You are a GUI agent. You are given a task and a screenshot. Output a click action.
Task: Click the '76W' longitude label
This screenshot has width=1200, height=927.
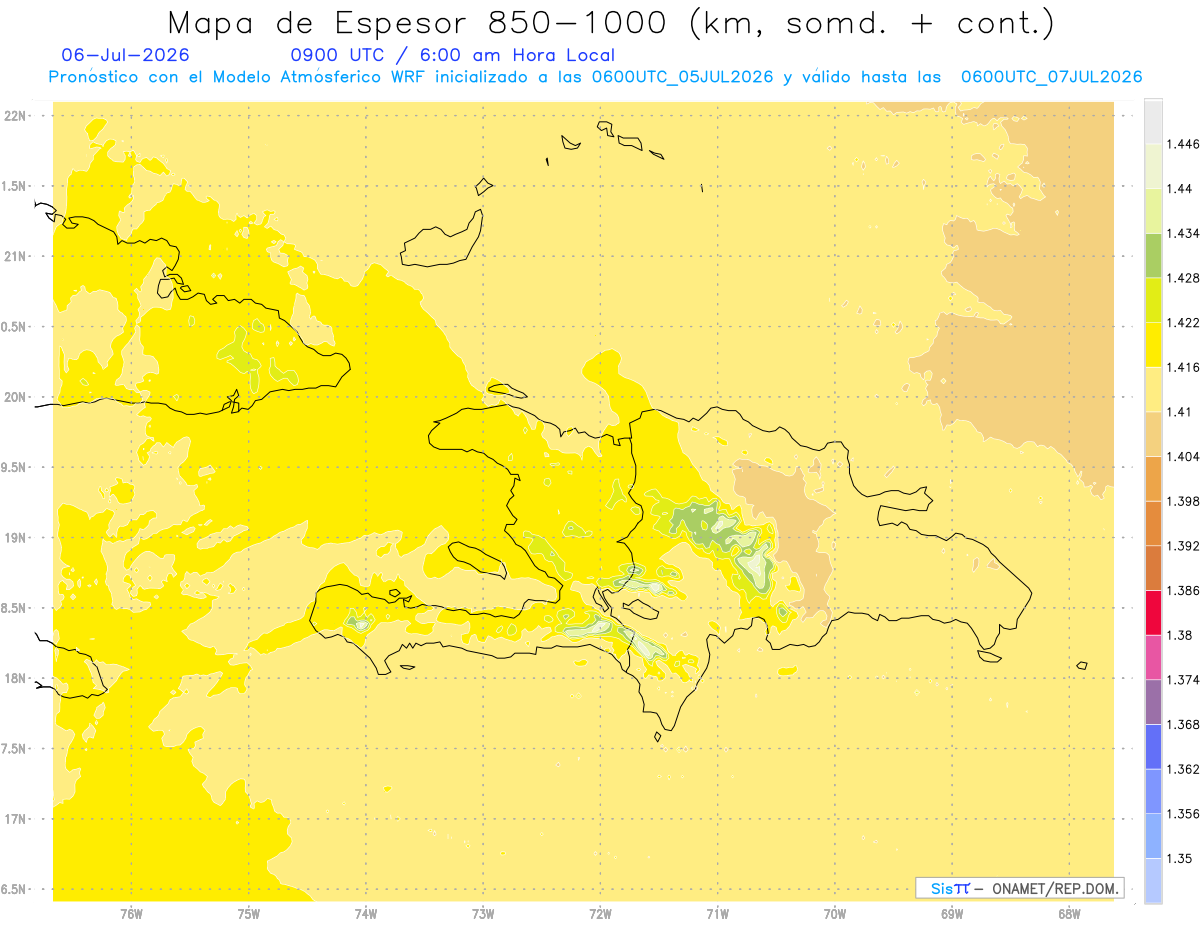coord(131,914)
